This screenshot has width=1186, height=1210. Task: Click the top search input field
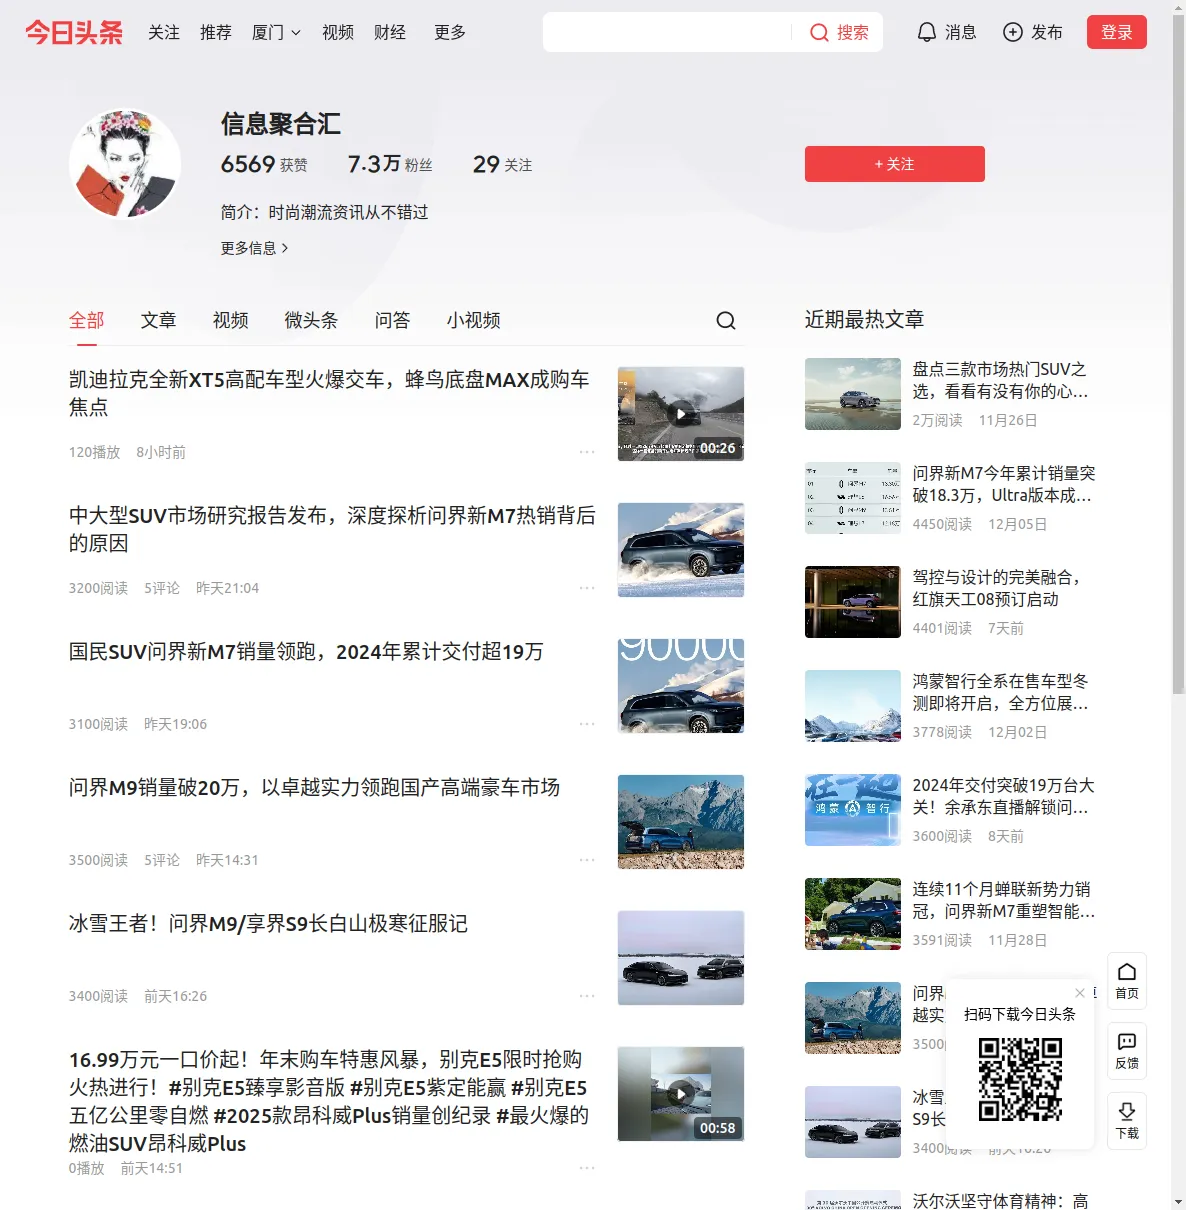pyautogui.click(x=668, y=32)
